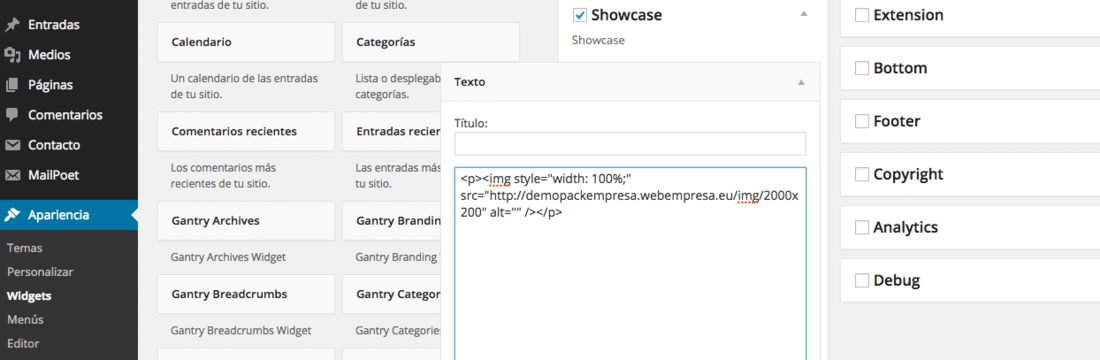1100x360 pixels.
Task: Tick the Copyright checkbox
Action: point(861,174)
